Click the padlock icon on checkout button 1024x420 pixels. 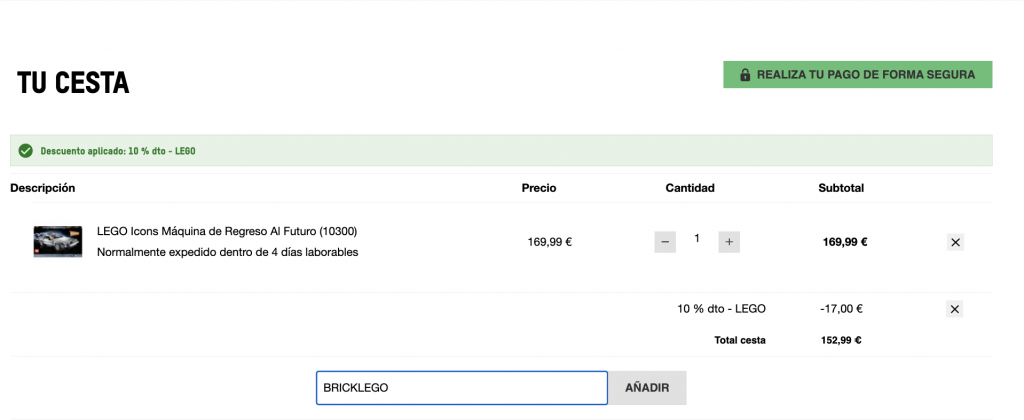click(x=745, y=75)
